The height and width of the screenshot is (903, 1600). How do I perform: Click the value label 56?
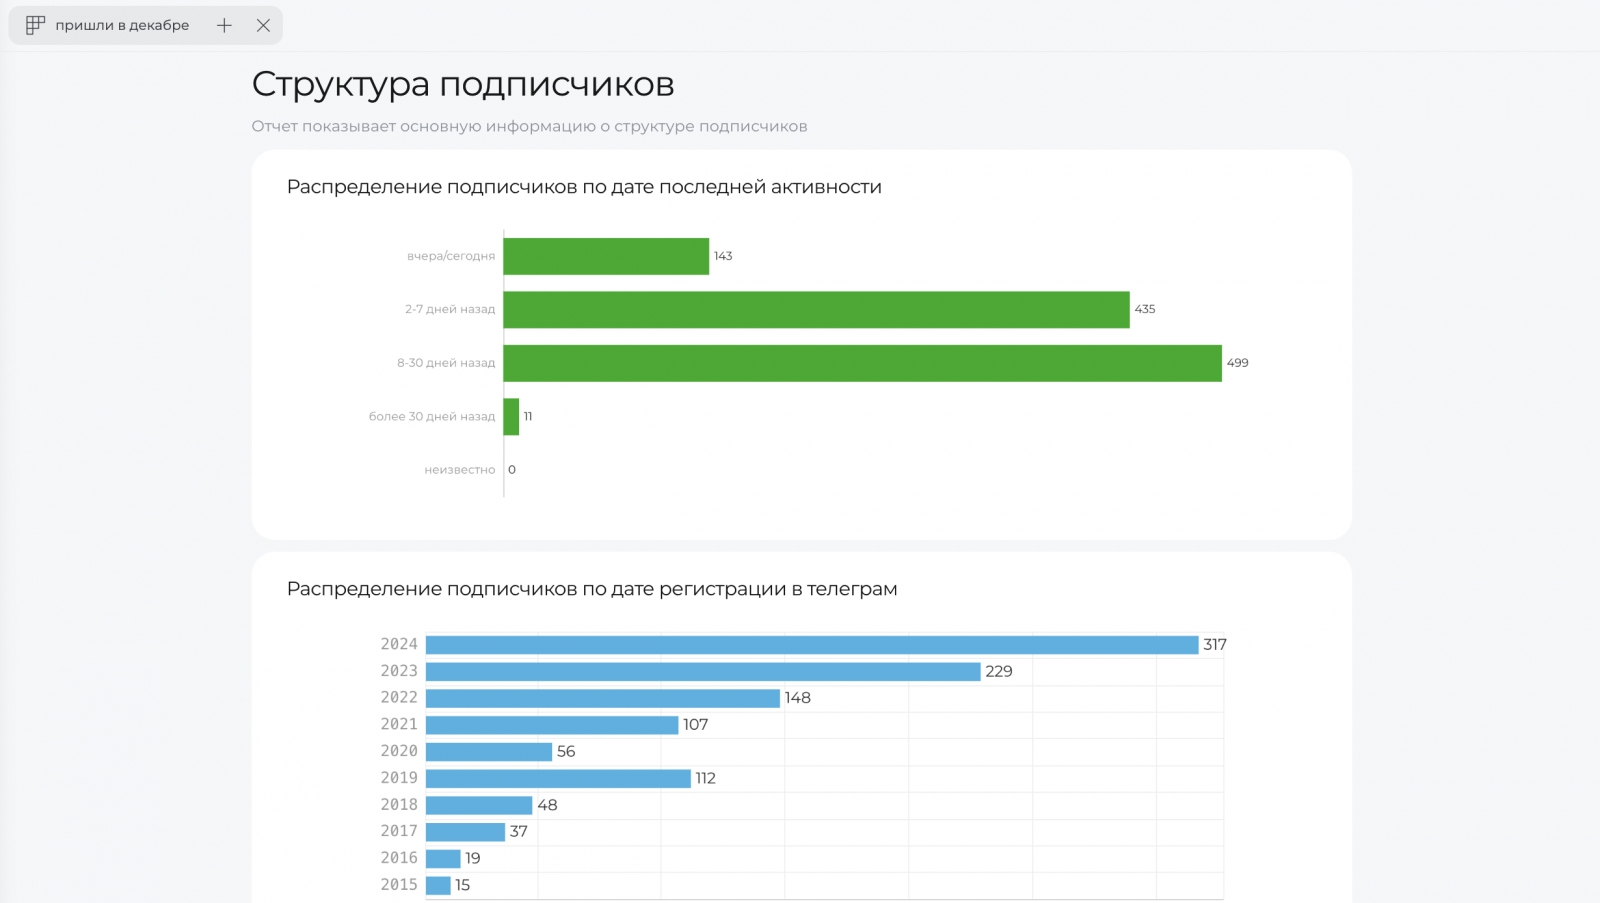[x=566, y=752]
